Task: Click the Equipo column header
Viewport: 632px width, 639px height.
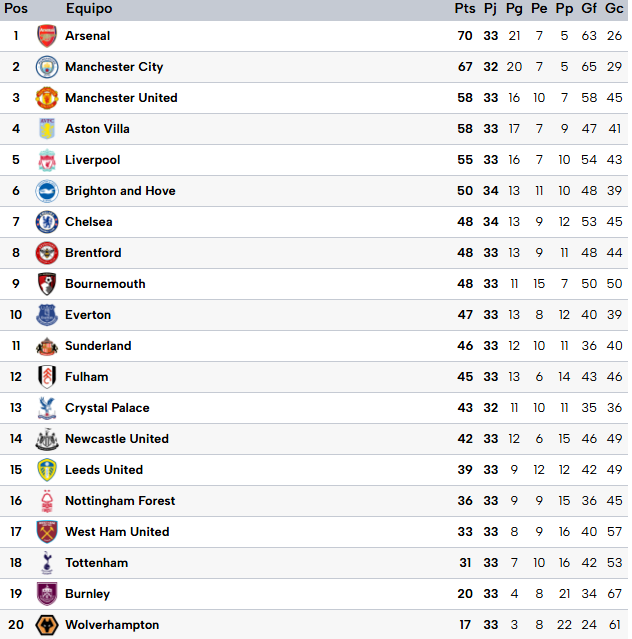Action: pyautogui.click(x=89, y=9)
